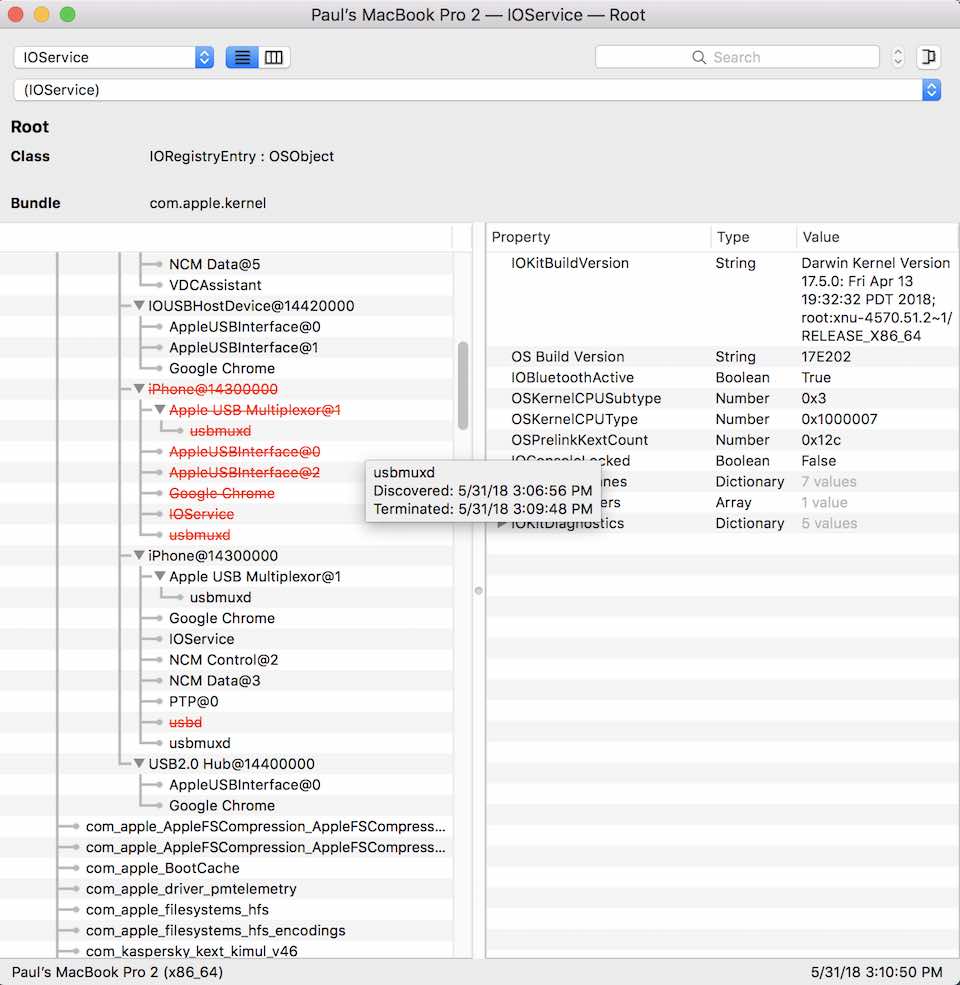Select the IOKitBuildVersion property row
This screenshot has width=960, height=985.
[723, 299]
